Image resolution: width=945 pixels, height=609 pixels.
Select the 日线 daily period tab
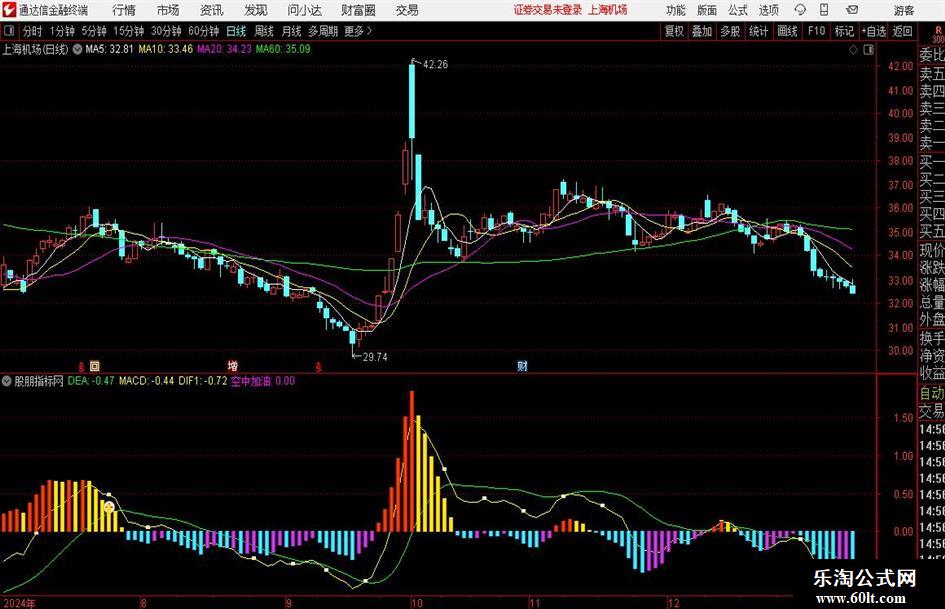tap(236, 31)
